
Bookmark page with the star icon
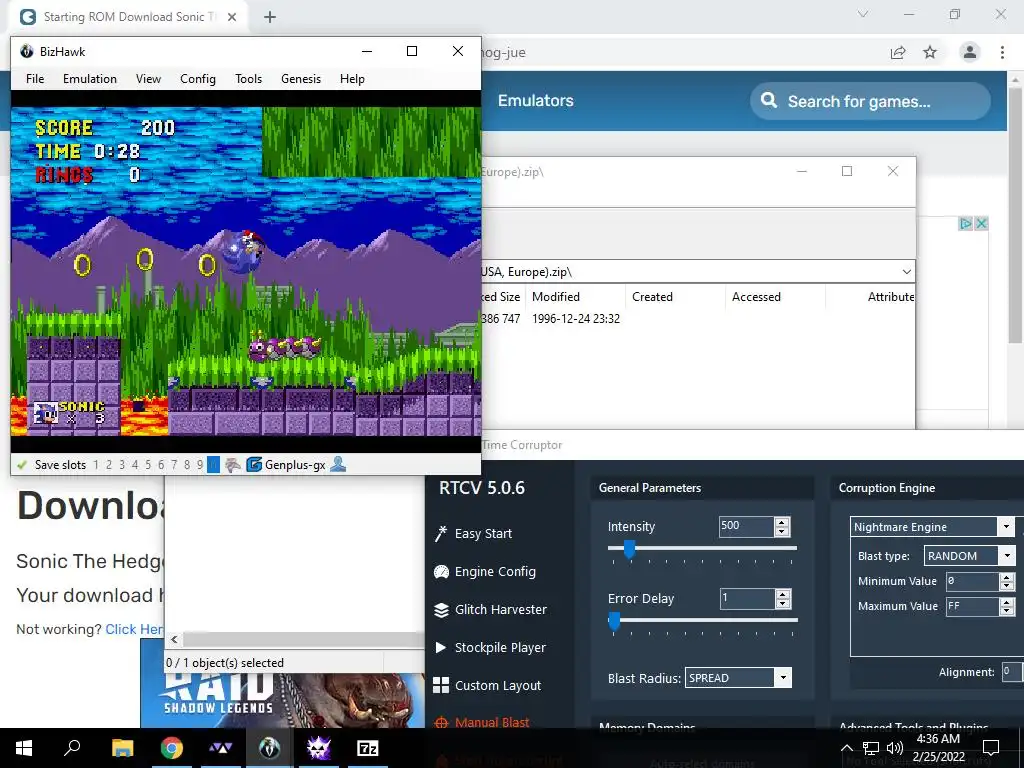(930, 52)
